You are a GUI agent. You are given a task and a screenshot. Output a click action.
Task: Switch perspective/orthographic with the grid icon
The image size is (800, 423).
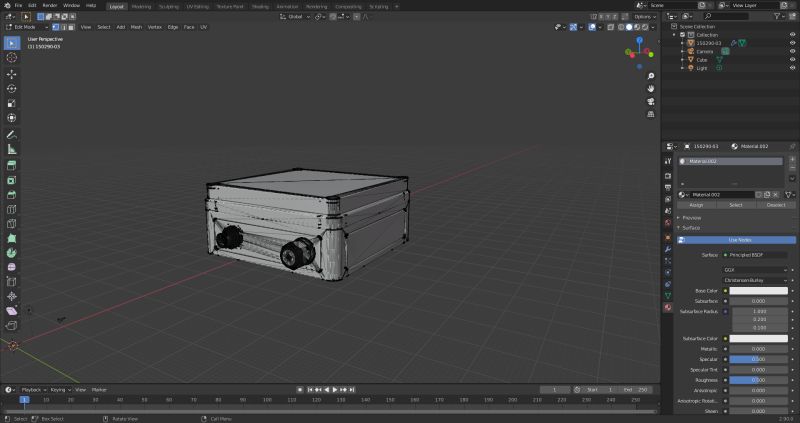651,114
